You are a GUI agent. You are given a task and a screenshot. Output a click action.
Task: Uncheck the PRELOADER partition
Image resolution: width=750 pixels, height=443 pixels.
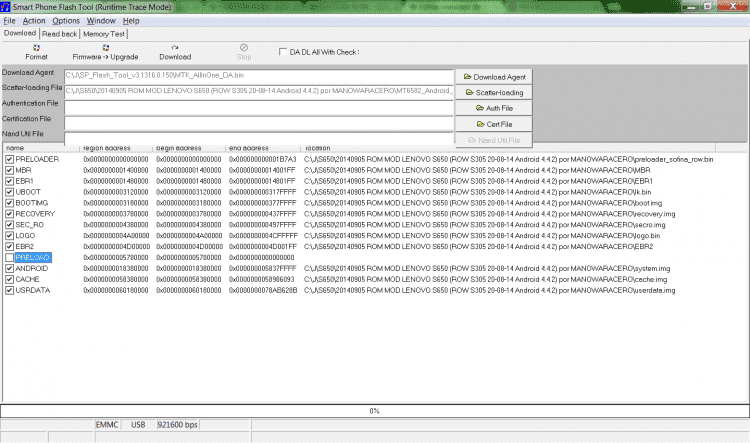(10, 159)
